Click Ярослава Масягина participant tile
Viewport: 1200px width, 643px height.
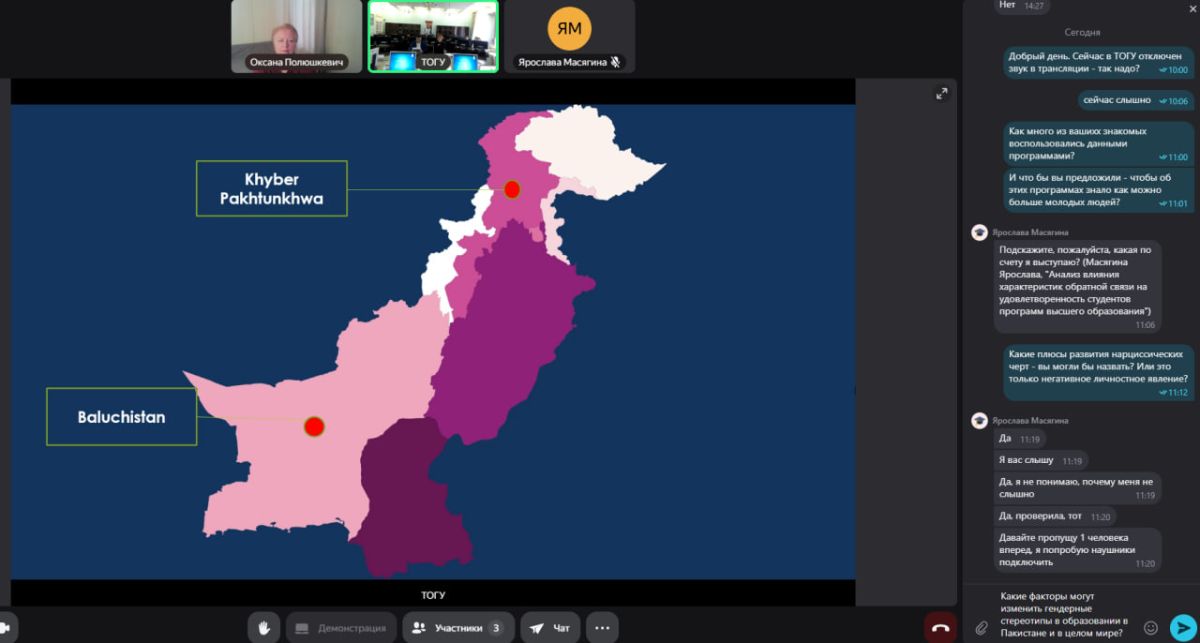coord(569,36)
